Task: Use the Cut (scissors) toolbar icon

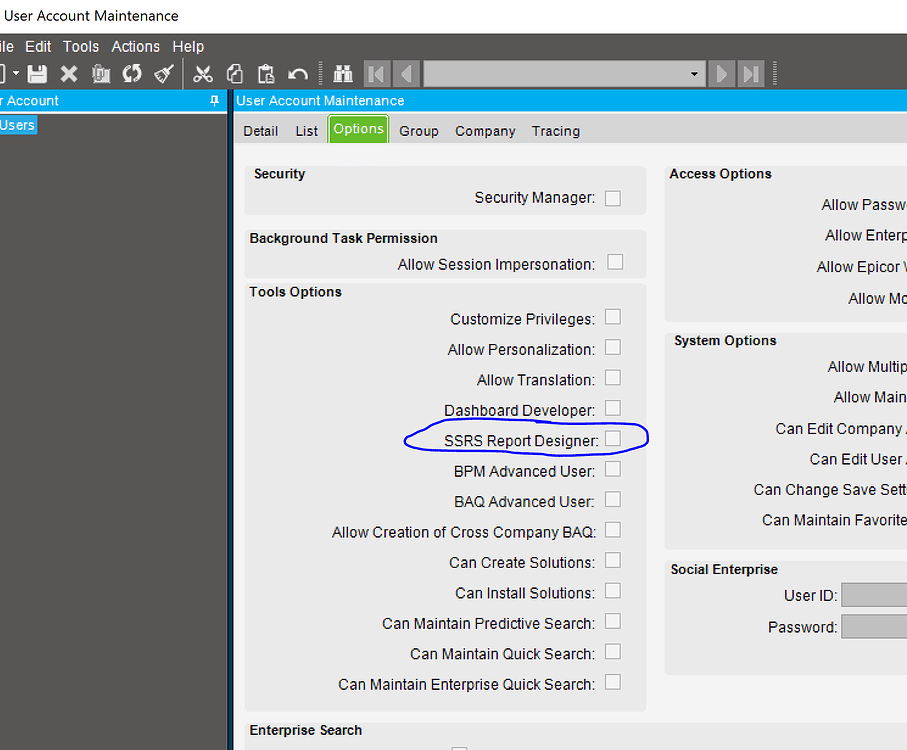Action: (203, 73)
